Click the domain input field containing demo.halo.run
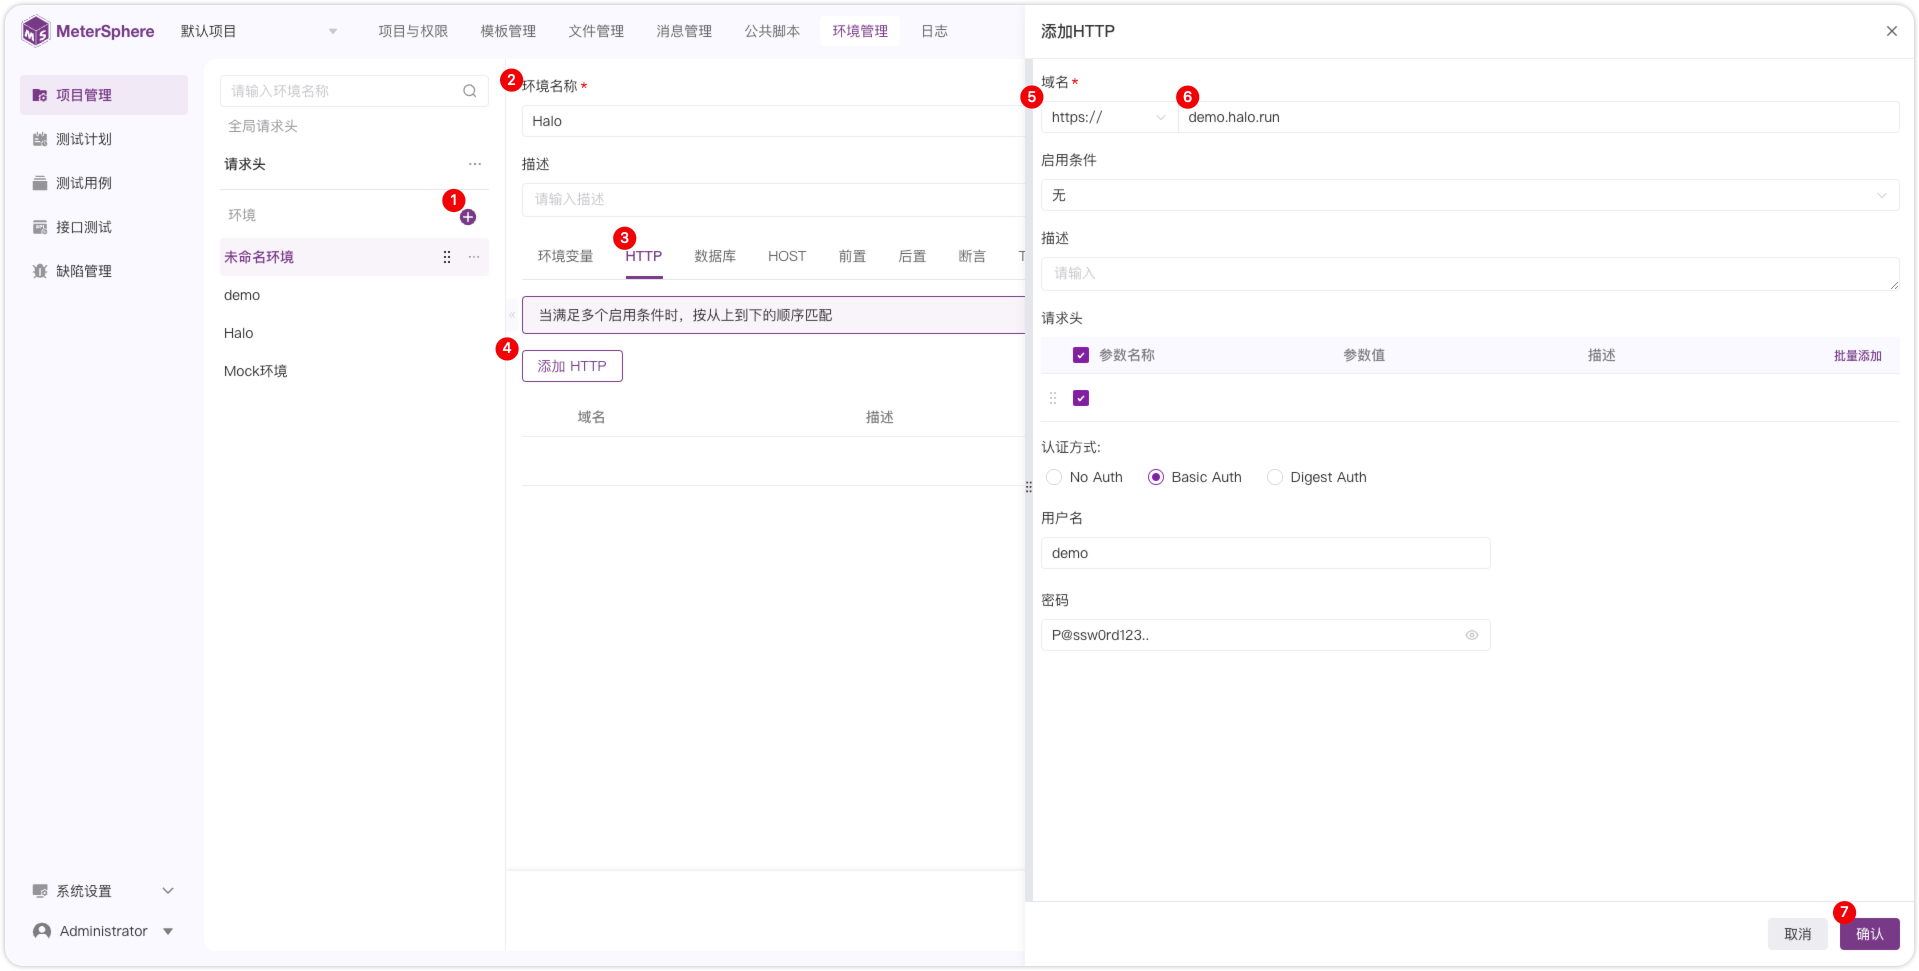Viewport: 1919px width, 971px height. point(1539,117)
